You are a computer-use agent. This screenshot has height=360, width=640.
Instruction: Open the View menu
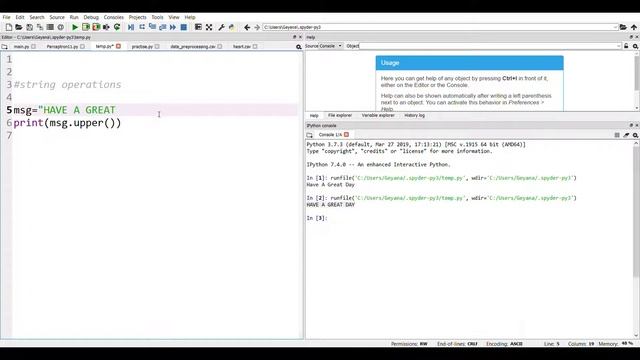coord(174,17)
